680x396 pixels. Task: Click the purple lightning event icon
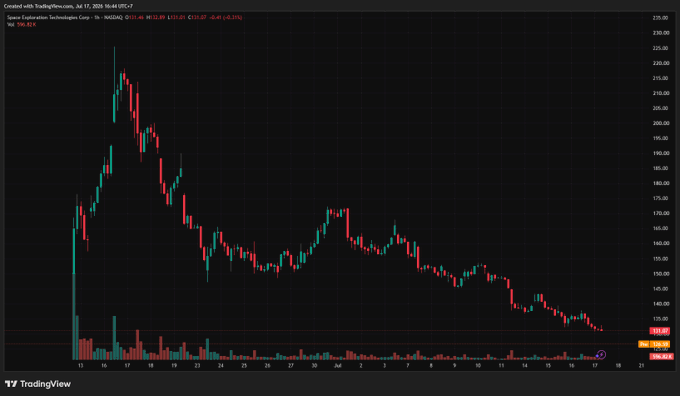click(x=601, y=355)
